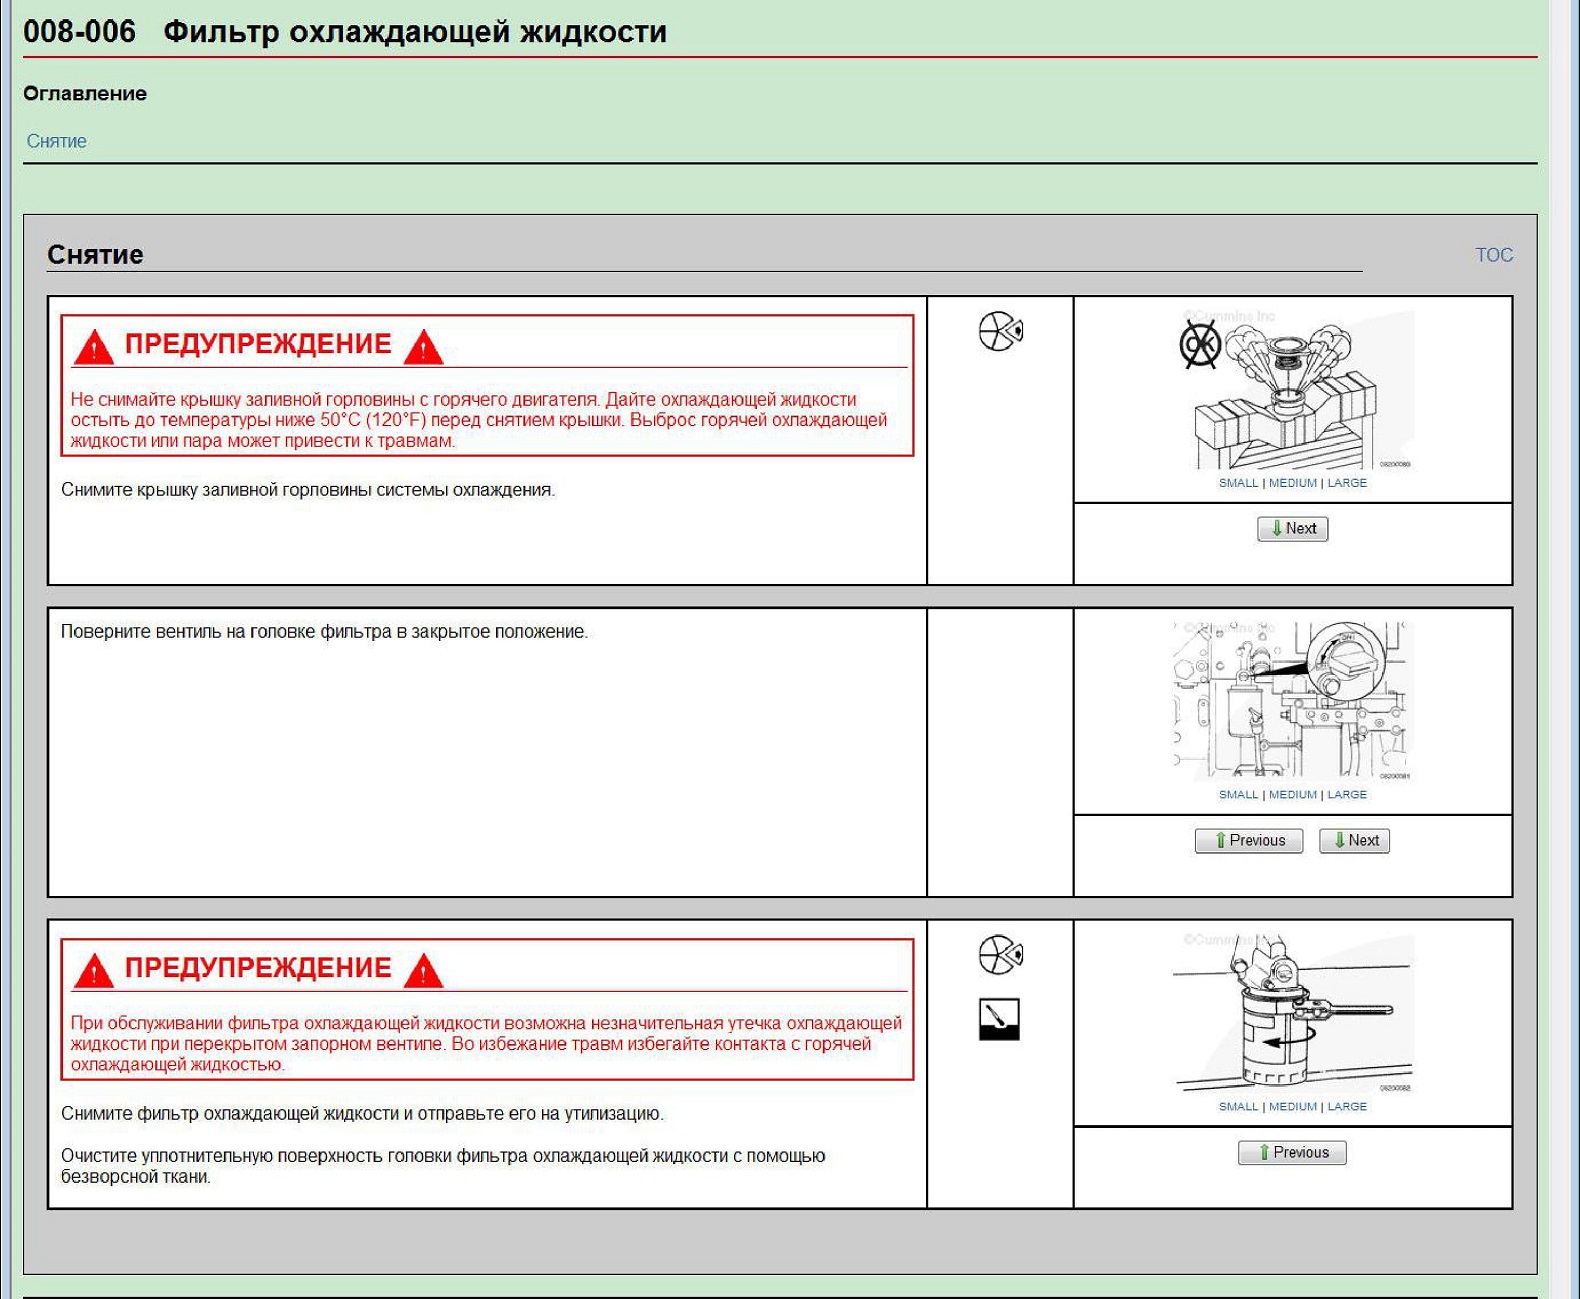Click the warning triangle left of second ПРЕДУПРЕЖДЕНИЕ
Screen dimensions: 1580x1299
(x=93, y=970)
